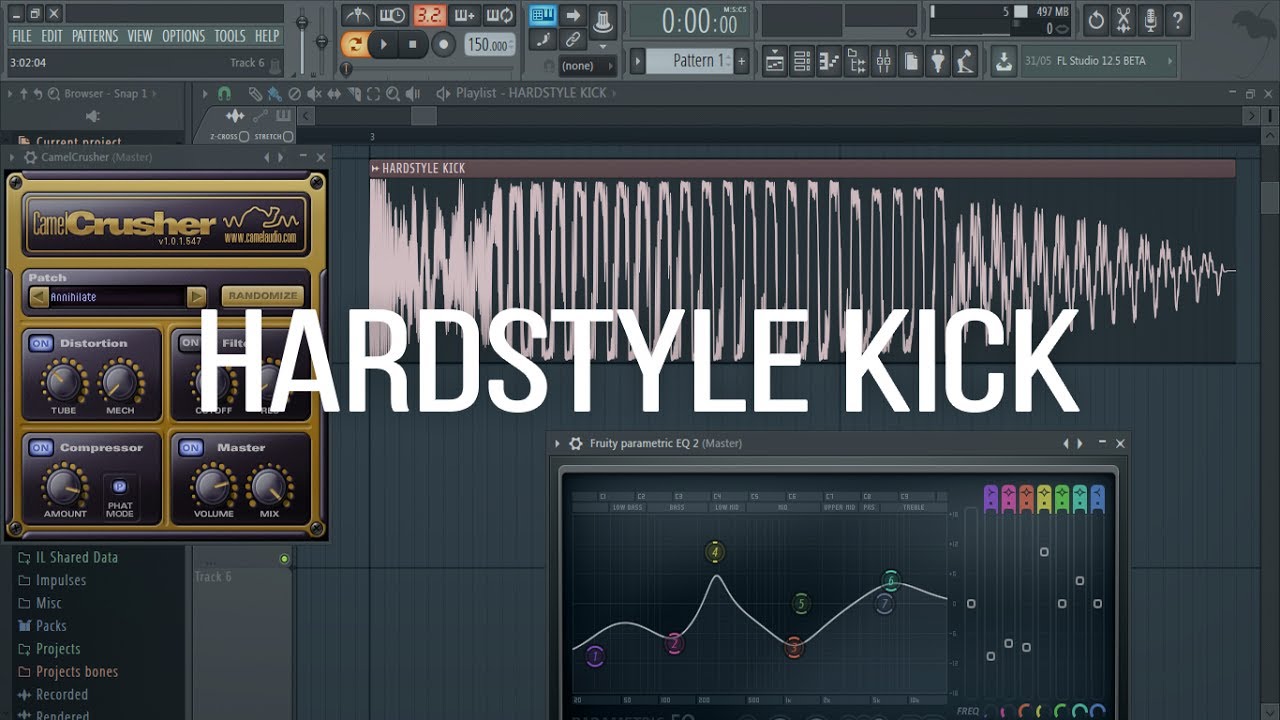The height and width of the screenshot is (720, 1280).
Task: Click the undo history circular arrow icon
Action: (1097, 20)
